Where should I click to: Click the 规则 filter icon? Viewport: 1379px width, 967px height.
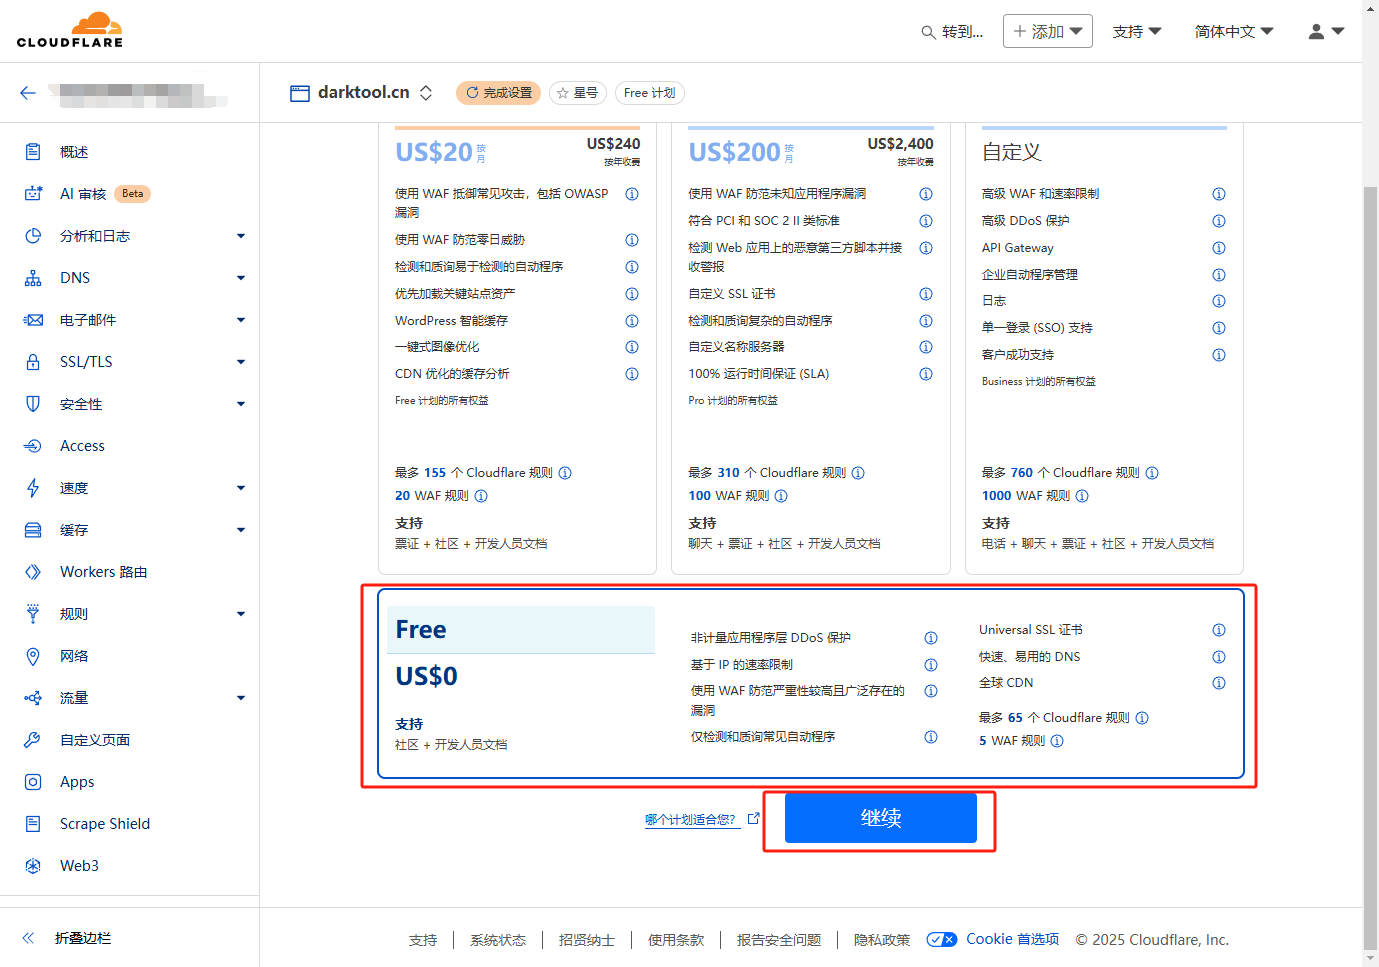click(x=33, y=614)
